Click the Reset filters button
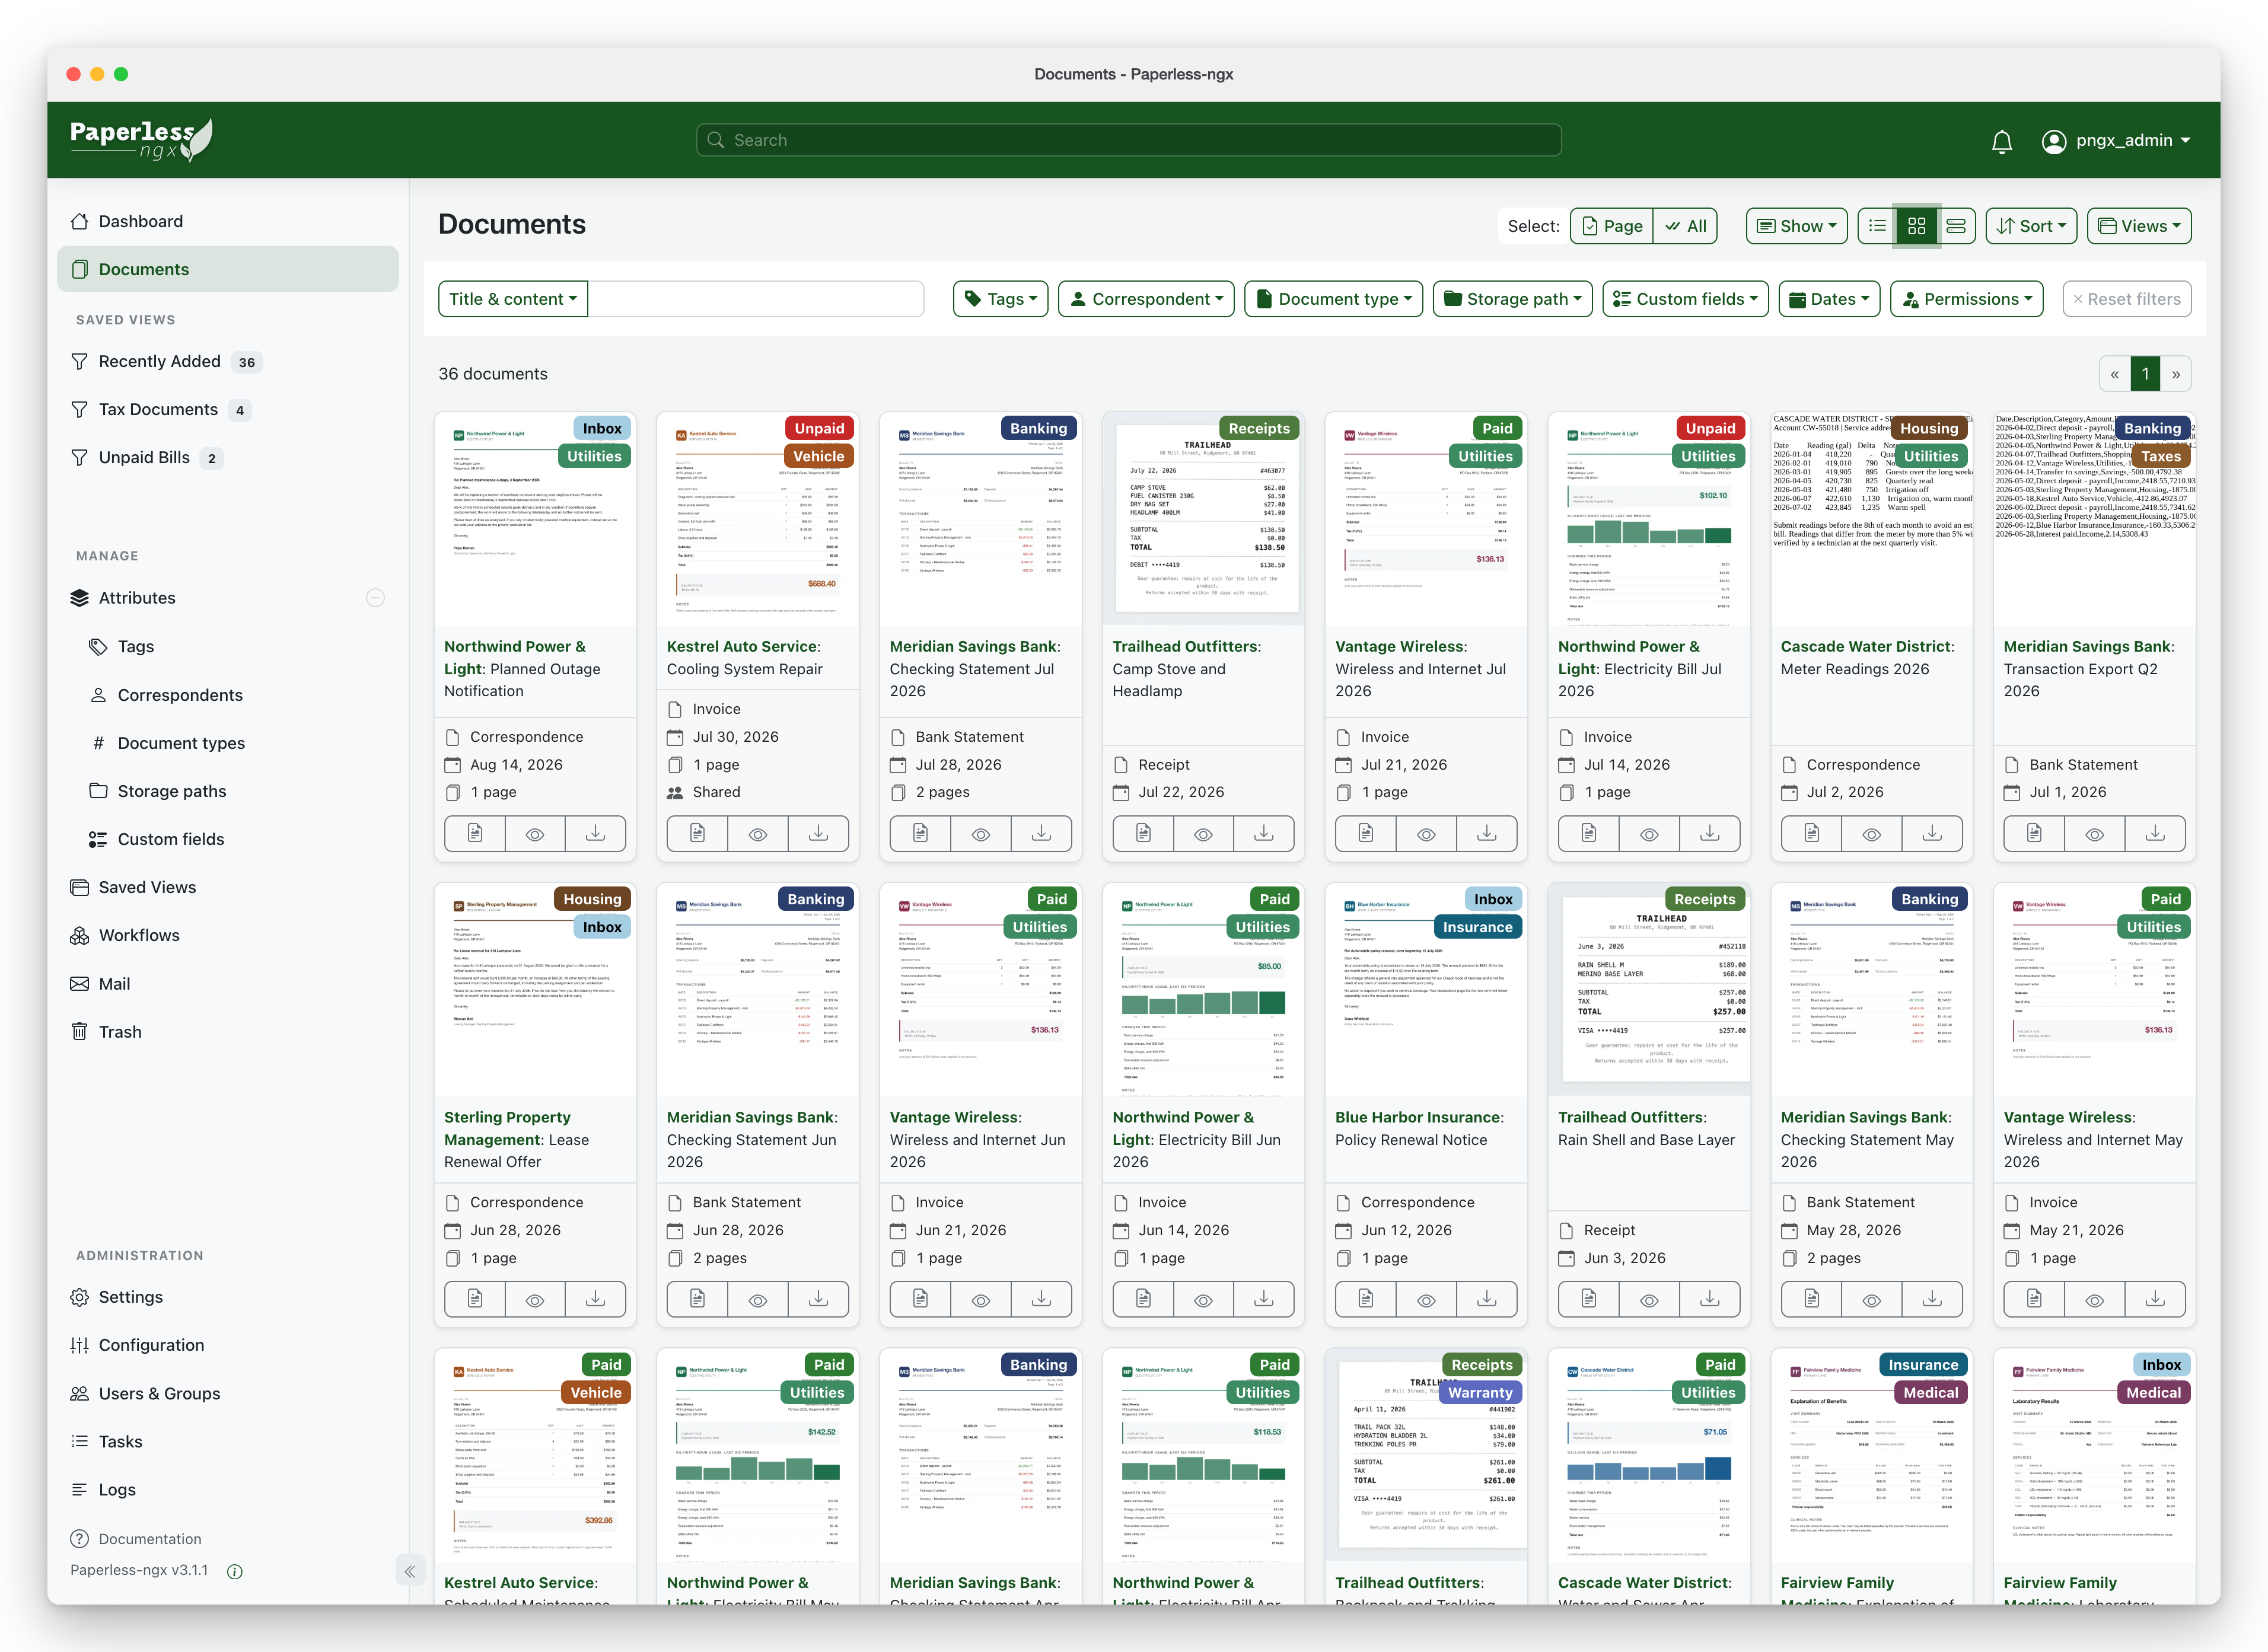This screenshot has height=1652, width=2268. click(2127, 299)
